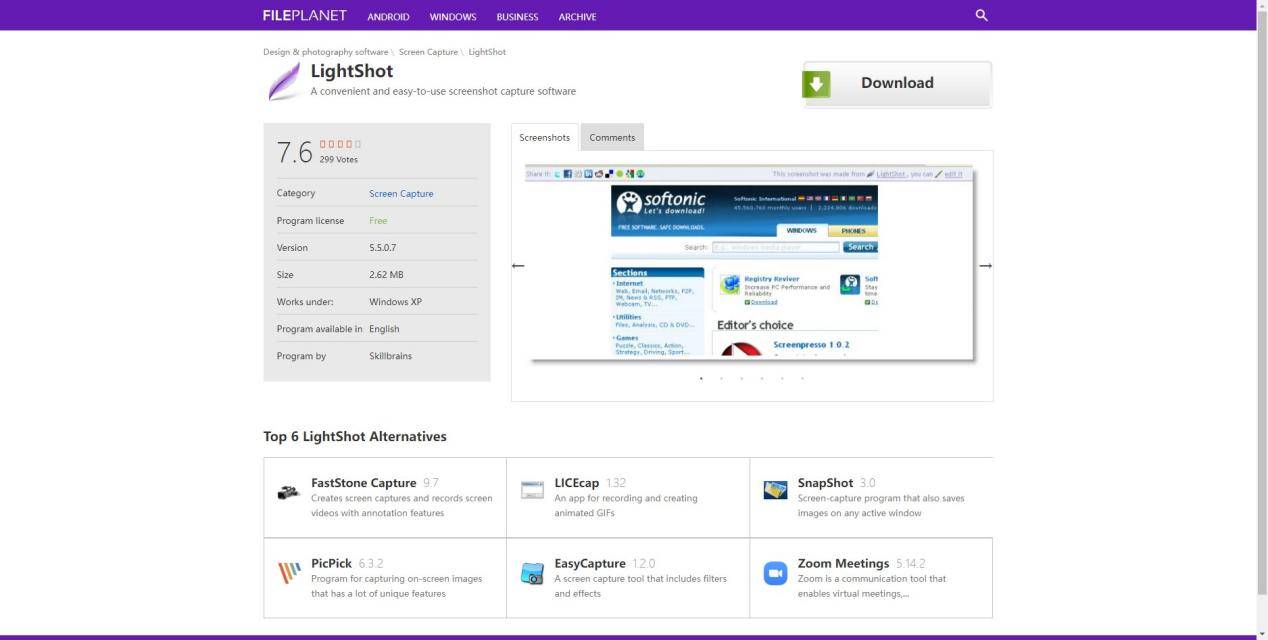
Task: Click the 'Free' license value
Action: coord(378,221)
